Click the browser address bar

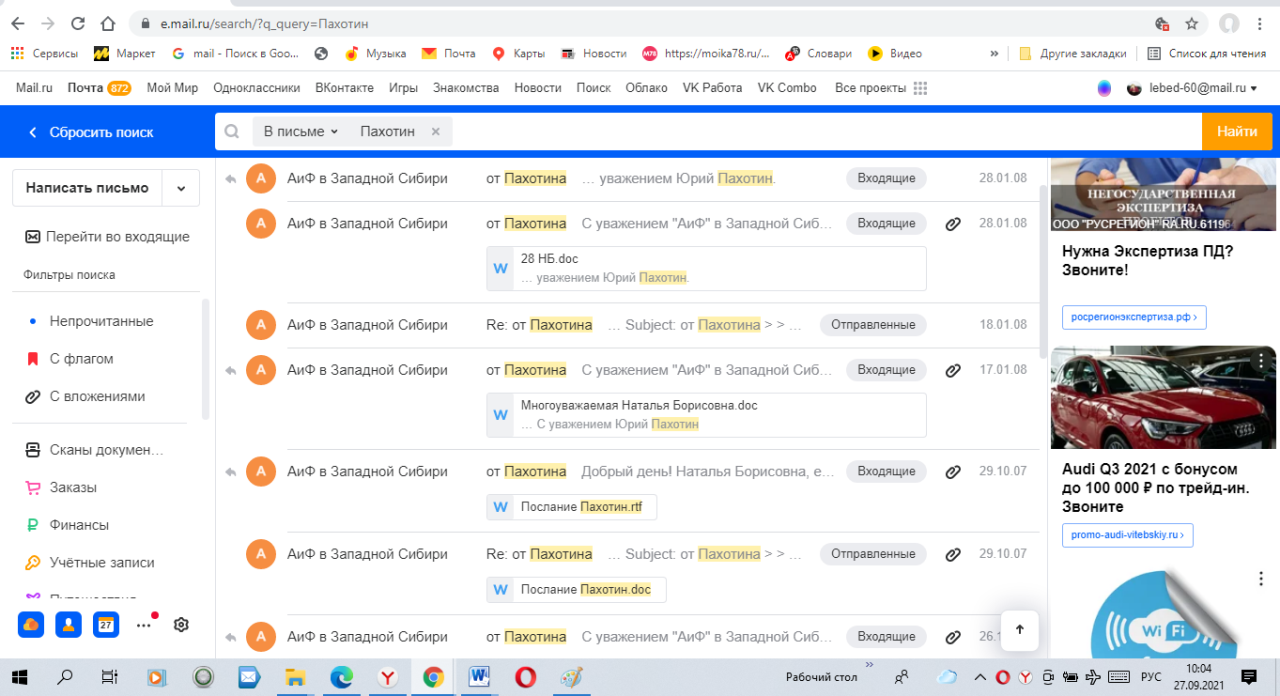click(640, 23)
